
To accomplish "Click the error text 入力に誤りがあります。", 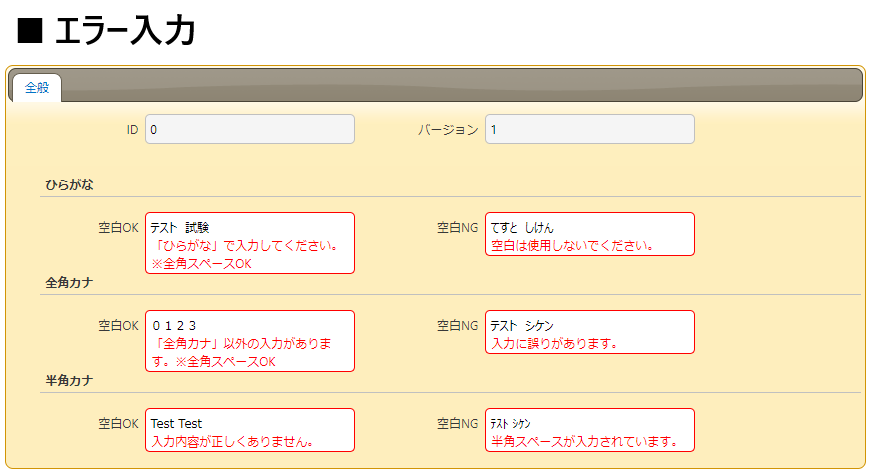I will tap(555, 344).
